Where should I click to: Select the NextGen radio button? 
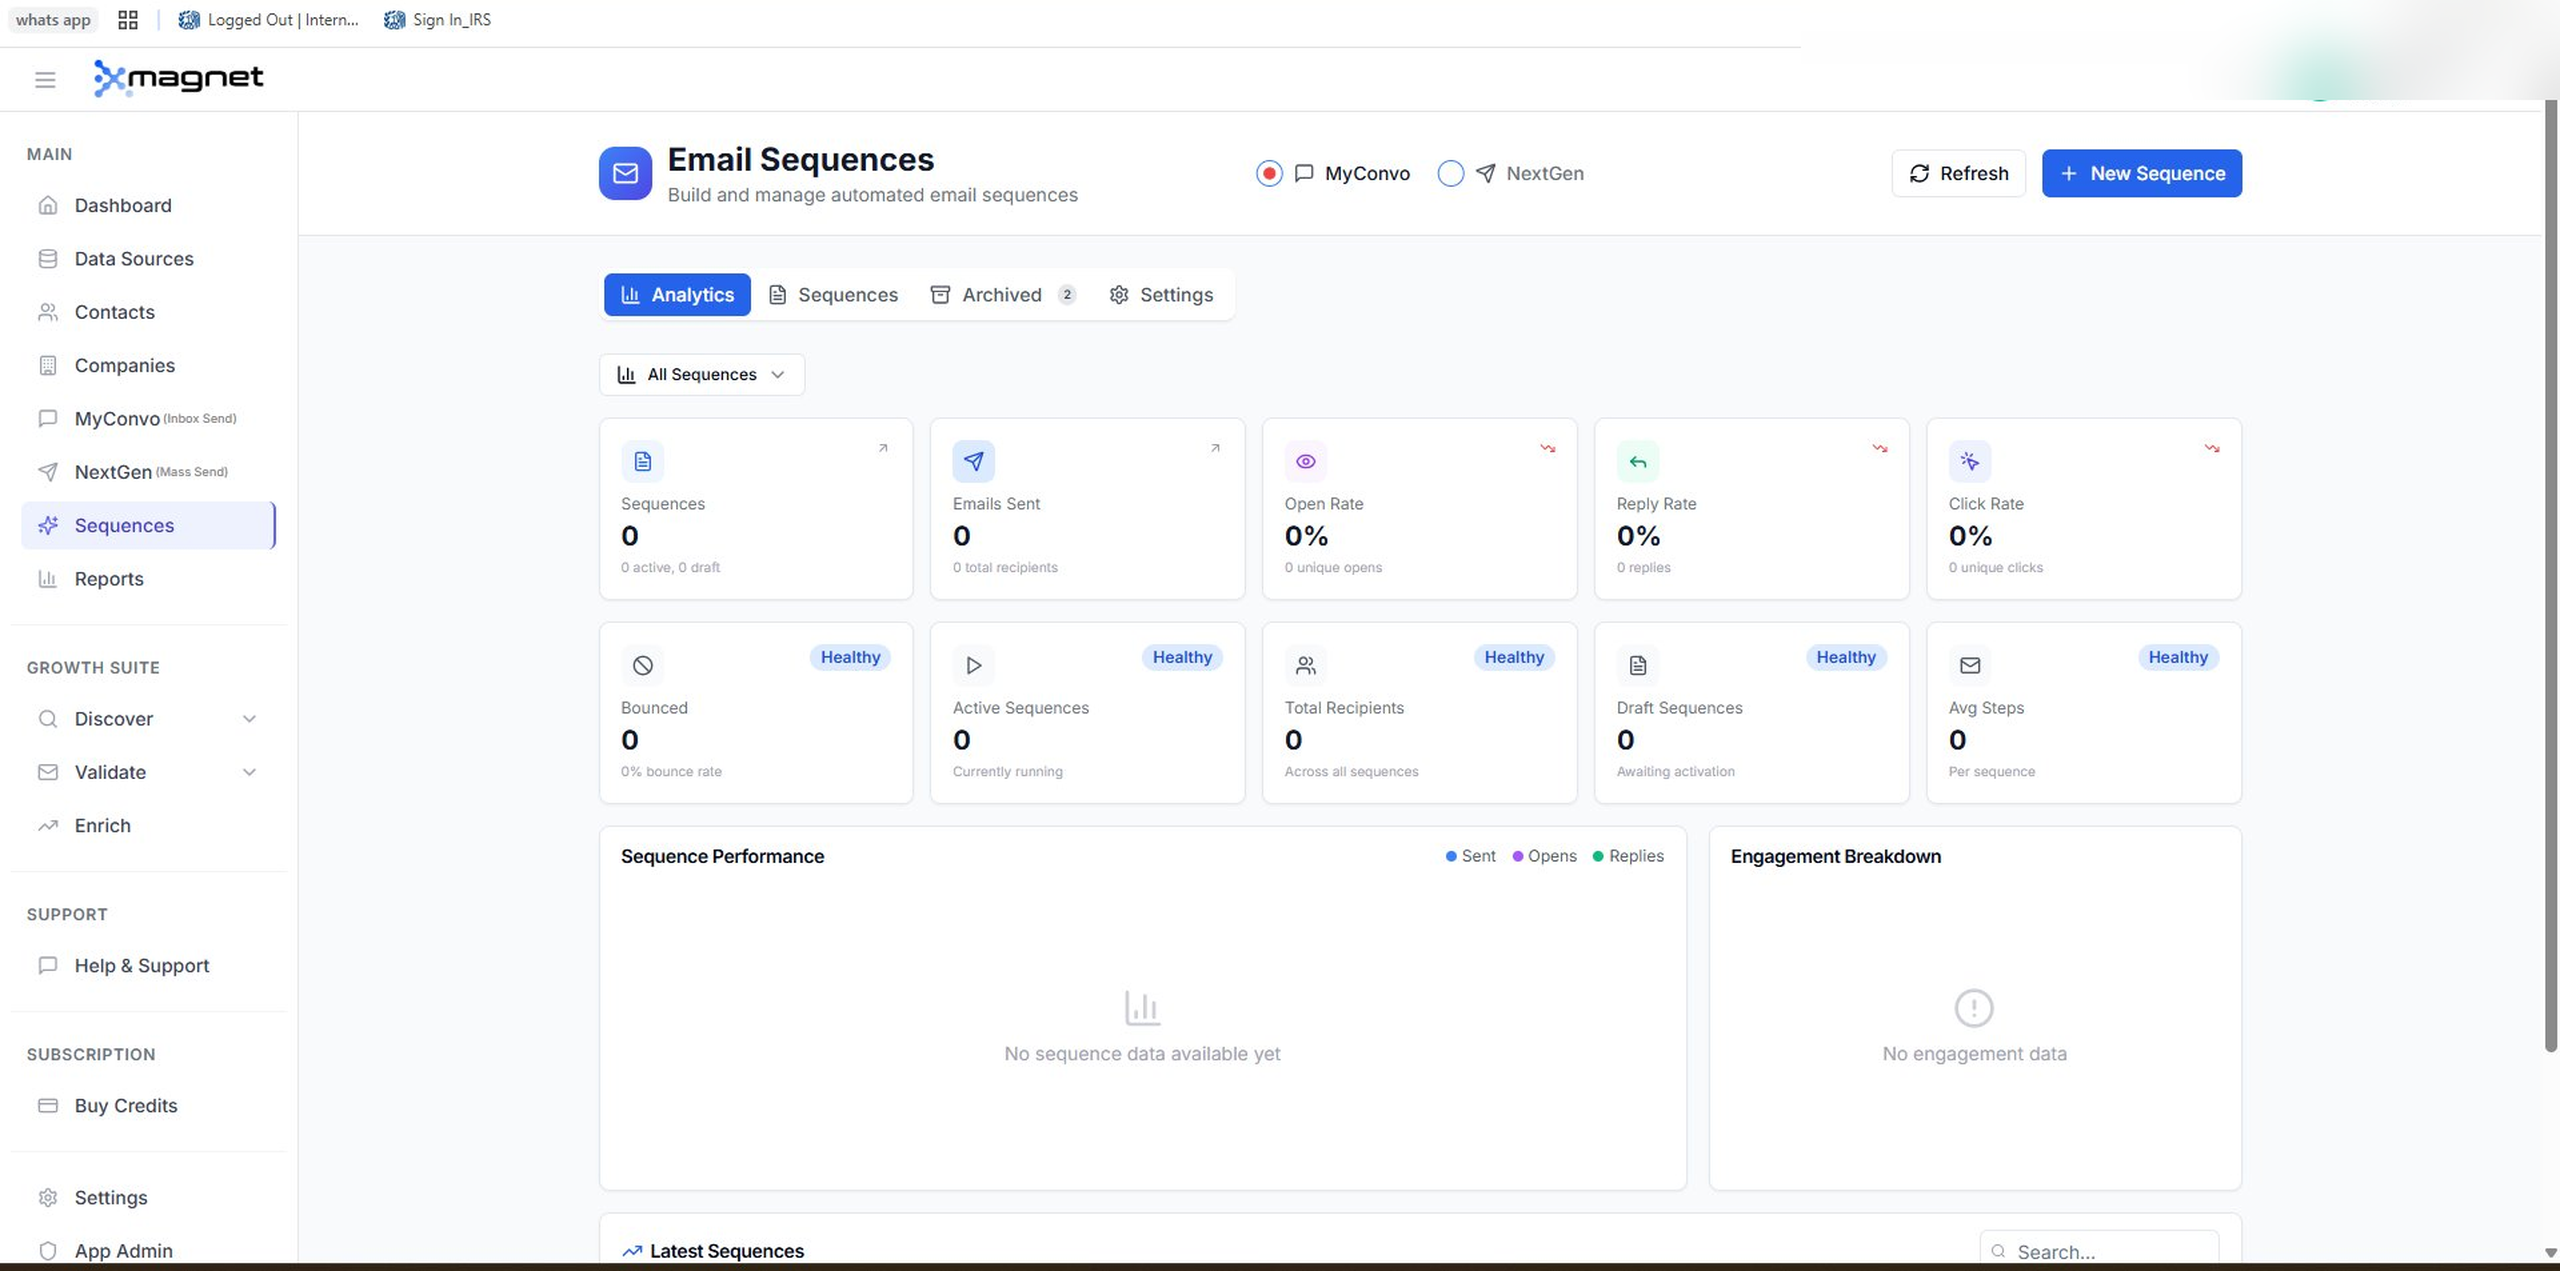[1450, 173]
